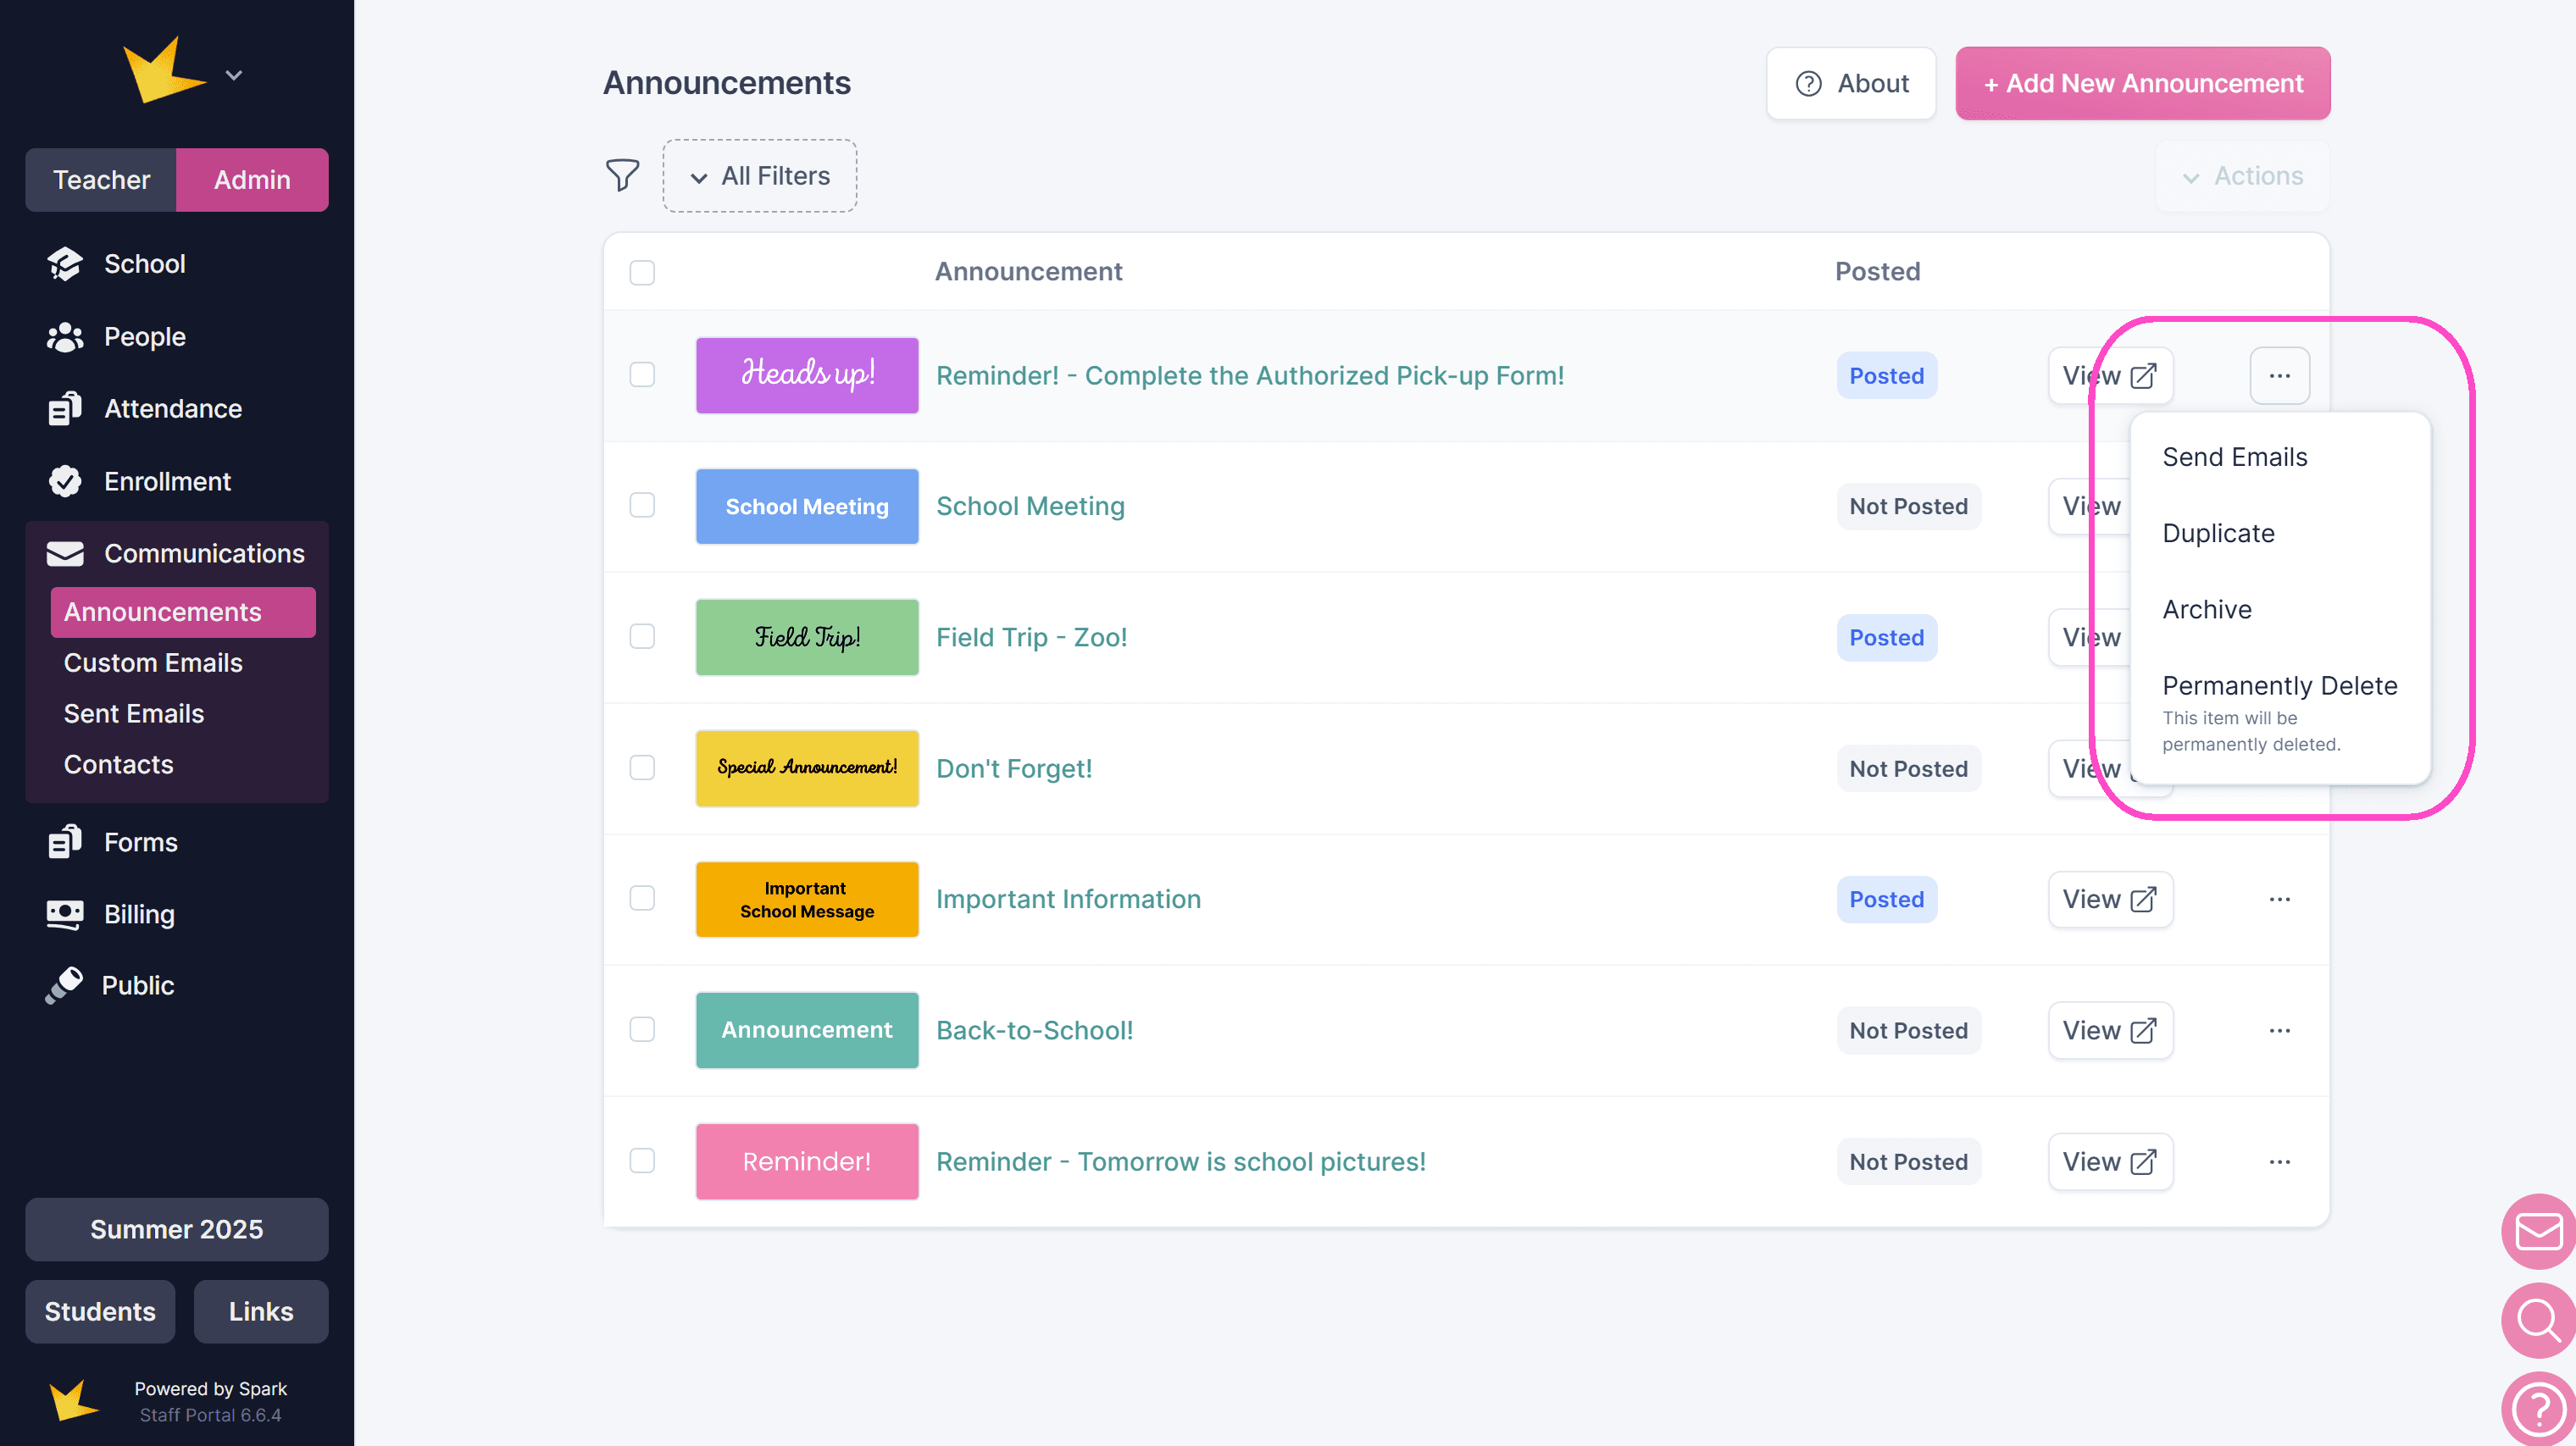Click the floating search magnifier icon

pyautogui.click(x=2537, y=1319)
